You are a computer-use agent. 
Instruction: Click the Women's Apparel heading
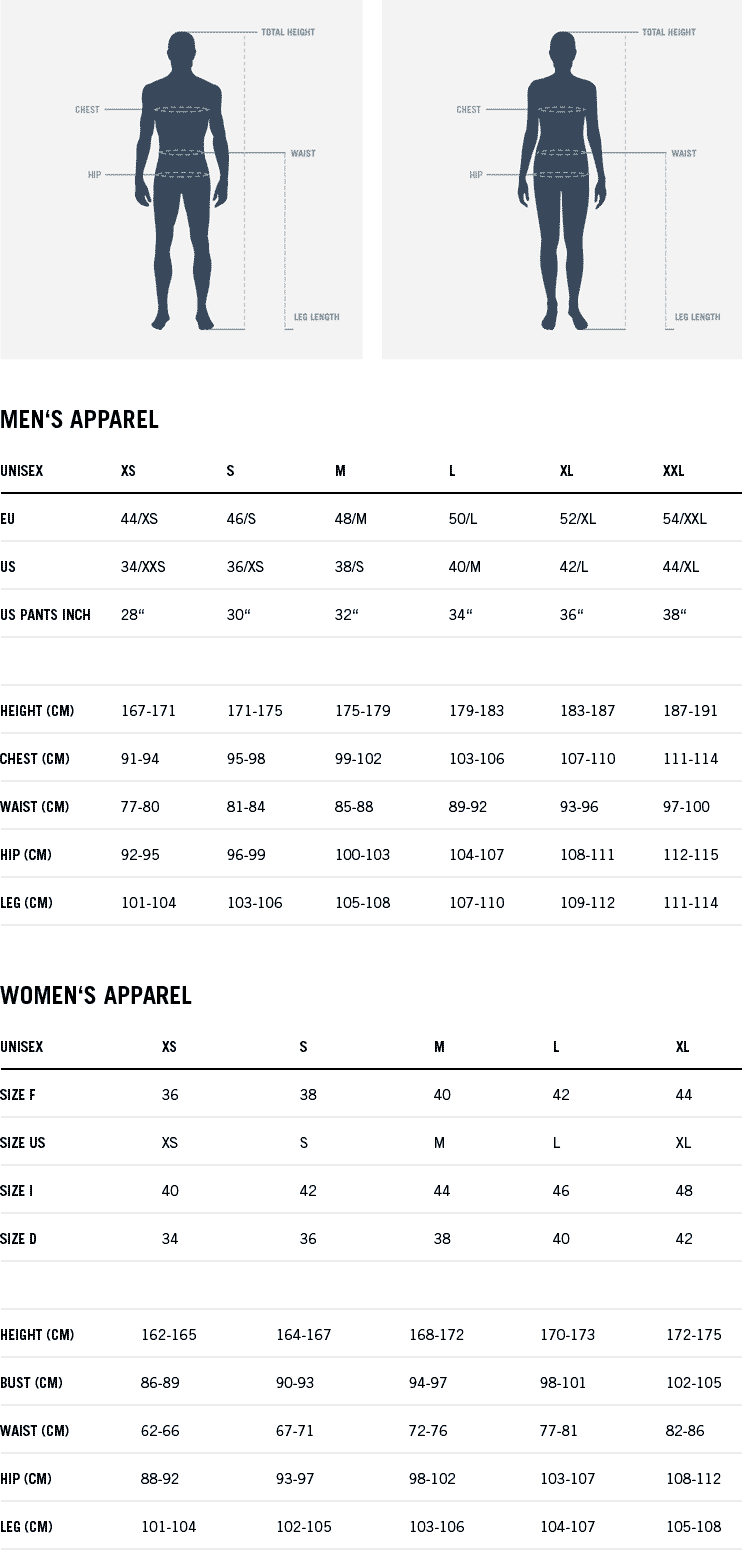[x=96, y=996]
